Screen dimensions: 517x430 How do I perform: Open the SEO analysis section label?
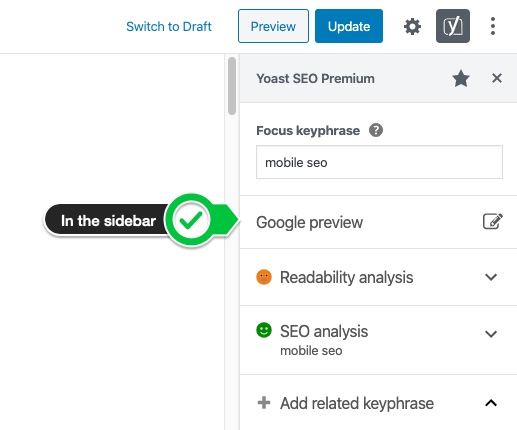pyautogui.click(x=324, y=331)
